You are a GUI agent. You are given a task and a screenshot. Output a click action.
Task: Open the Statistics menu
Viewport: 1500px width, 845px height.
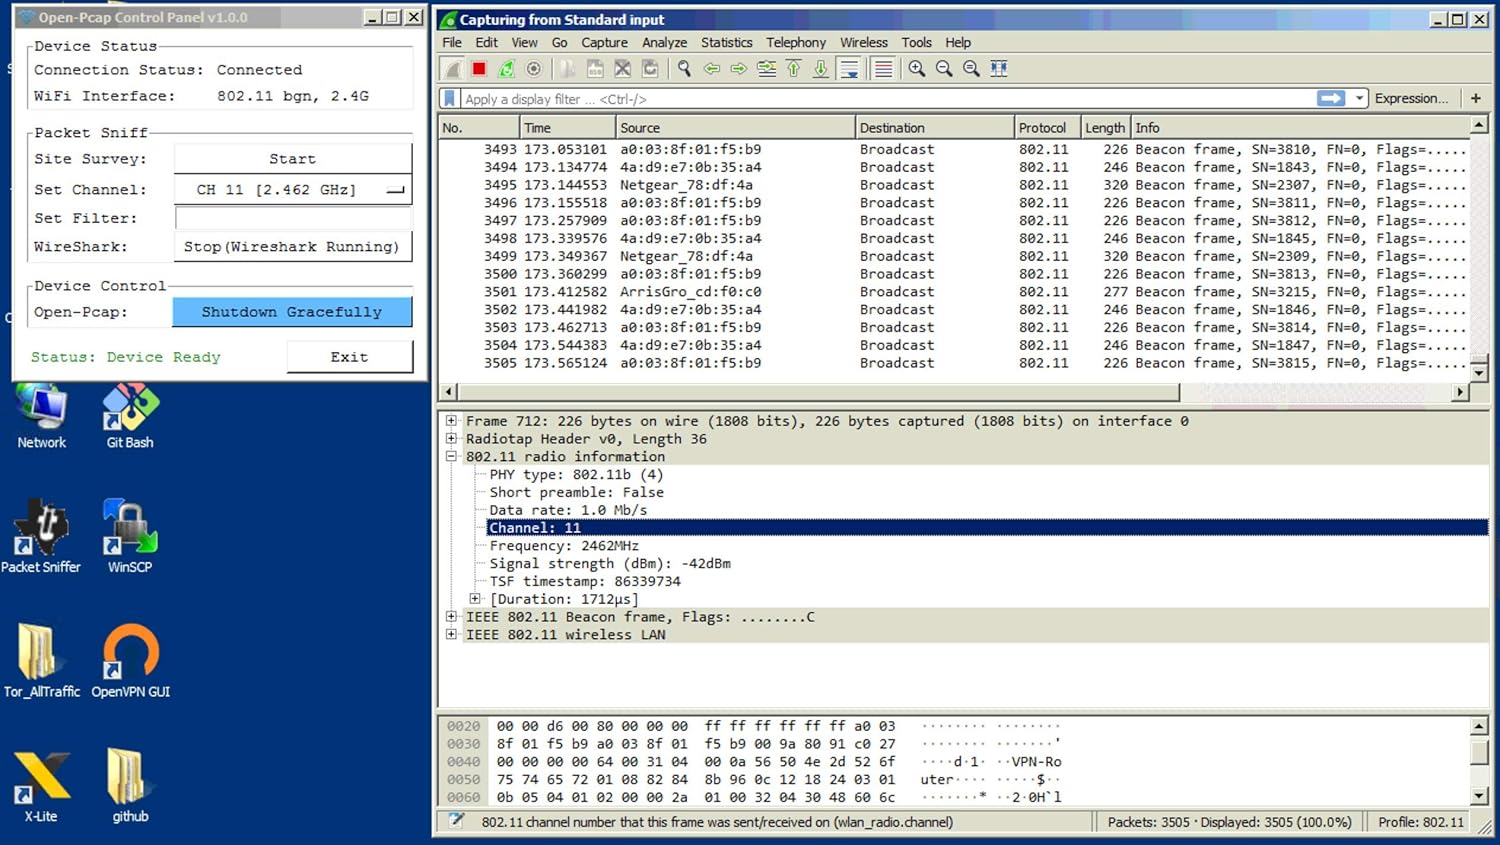pyautogui.click(x=726, y=43)
